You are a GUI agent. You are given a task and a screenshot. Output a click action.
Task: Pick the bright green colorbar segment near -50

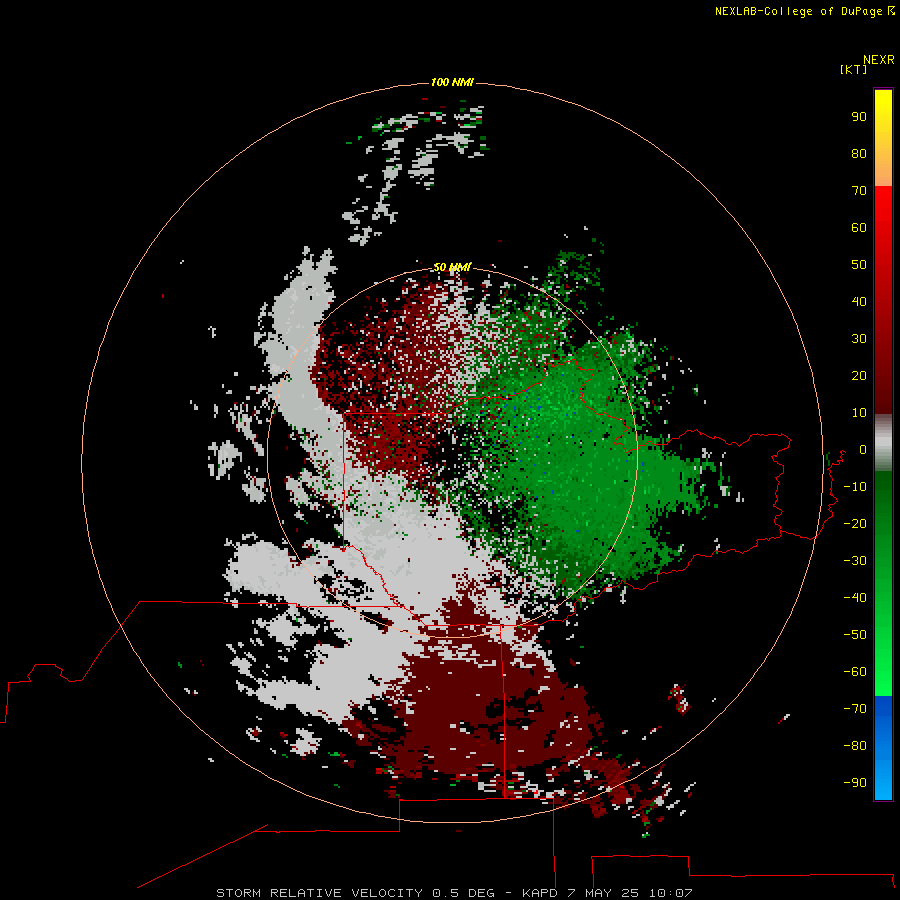point(883,637)
